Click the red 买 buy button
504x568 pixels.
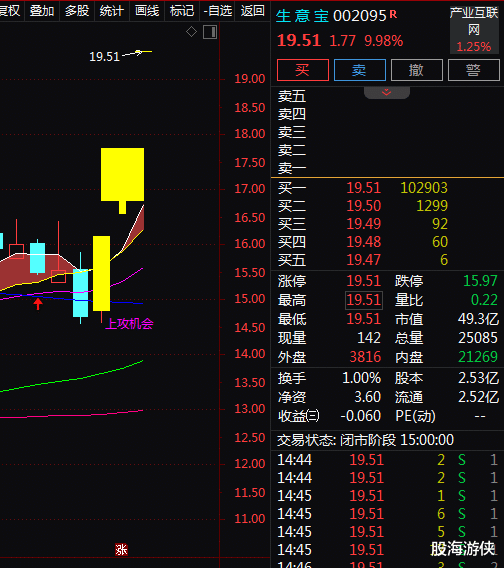[x=303, y=70]
